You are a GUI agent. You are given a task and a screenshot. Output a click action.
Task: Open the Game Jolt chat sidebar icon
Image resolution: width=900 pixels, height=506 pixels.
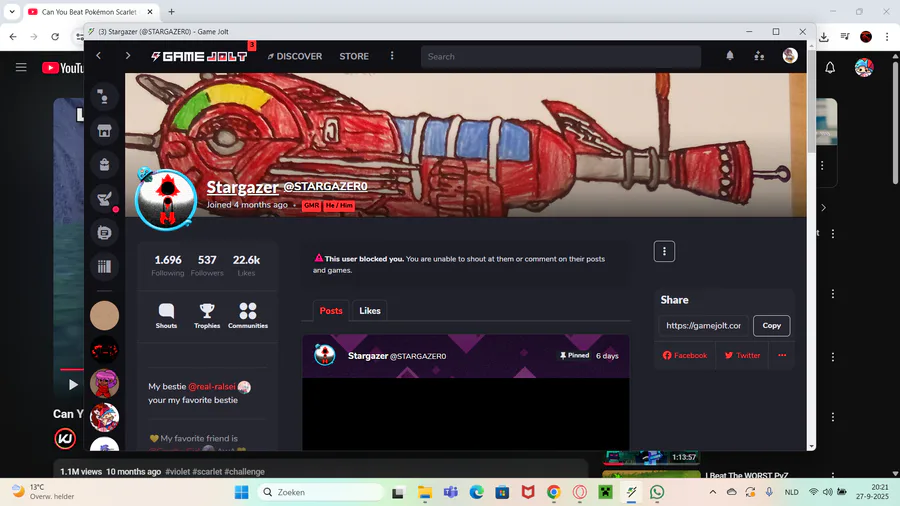[x=104, y=97]
